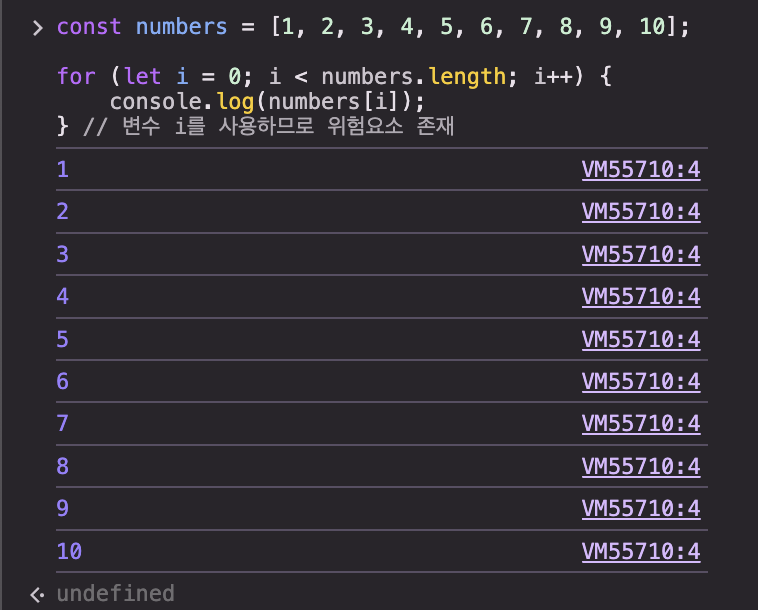The height and width of the screenshot is (610, 758).
Task: Open VM55710:4 link beside output 1
Action: [641, 169]
